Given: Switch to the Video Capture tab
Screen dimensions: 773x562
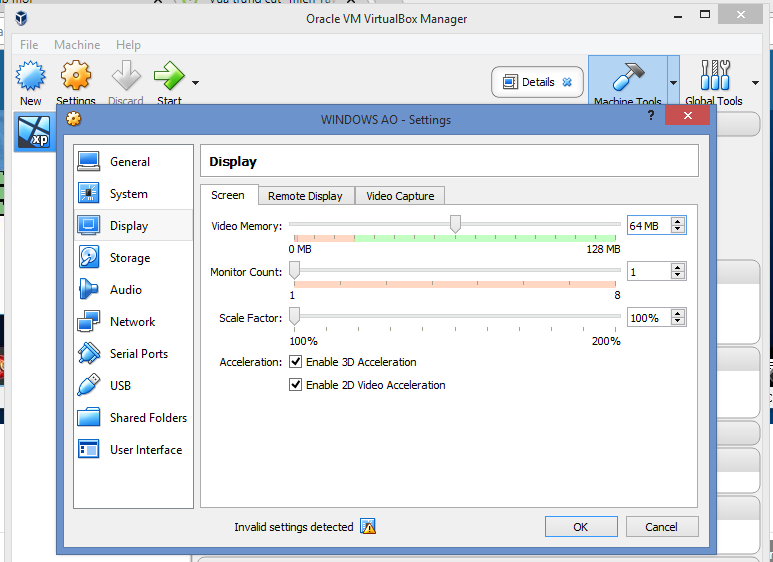Looking at the screenshot, I should point(400,196).
